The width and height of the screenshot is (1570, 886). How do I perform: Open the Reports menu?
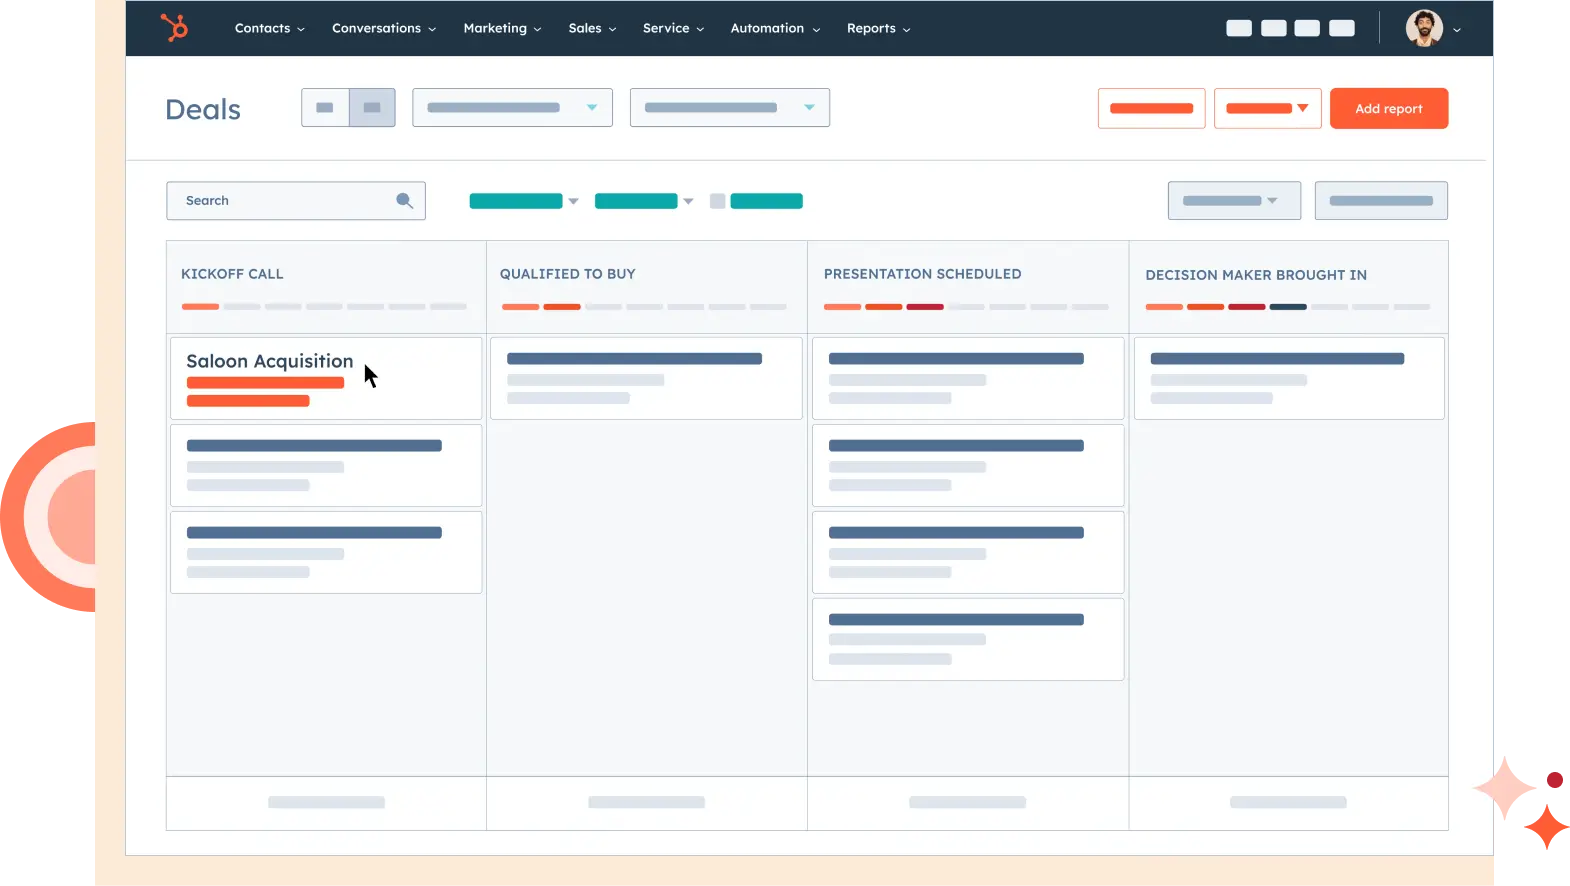(878, 28)
